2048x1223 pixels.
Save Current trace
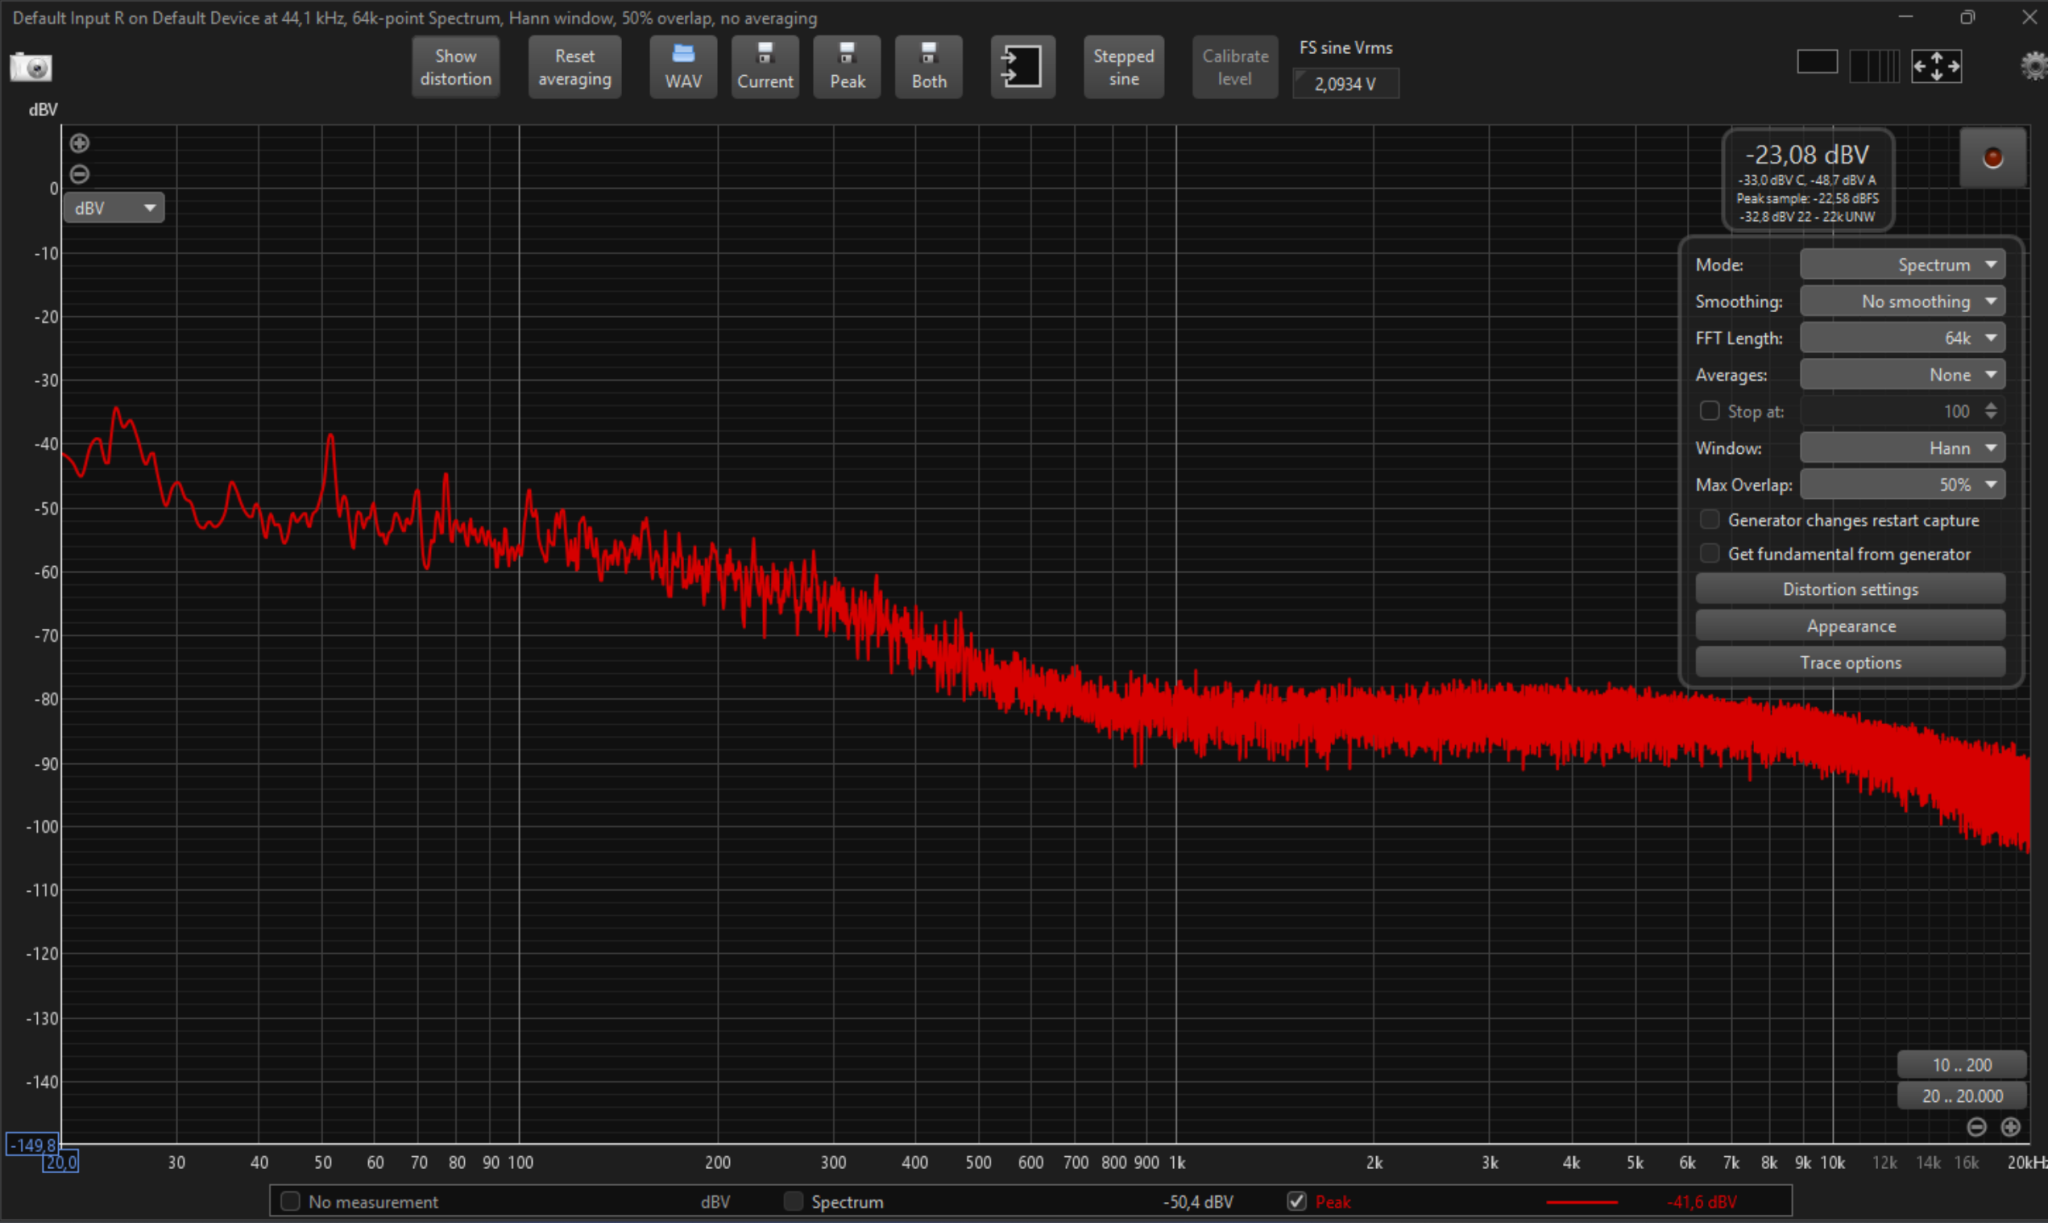point(765,67)
